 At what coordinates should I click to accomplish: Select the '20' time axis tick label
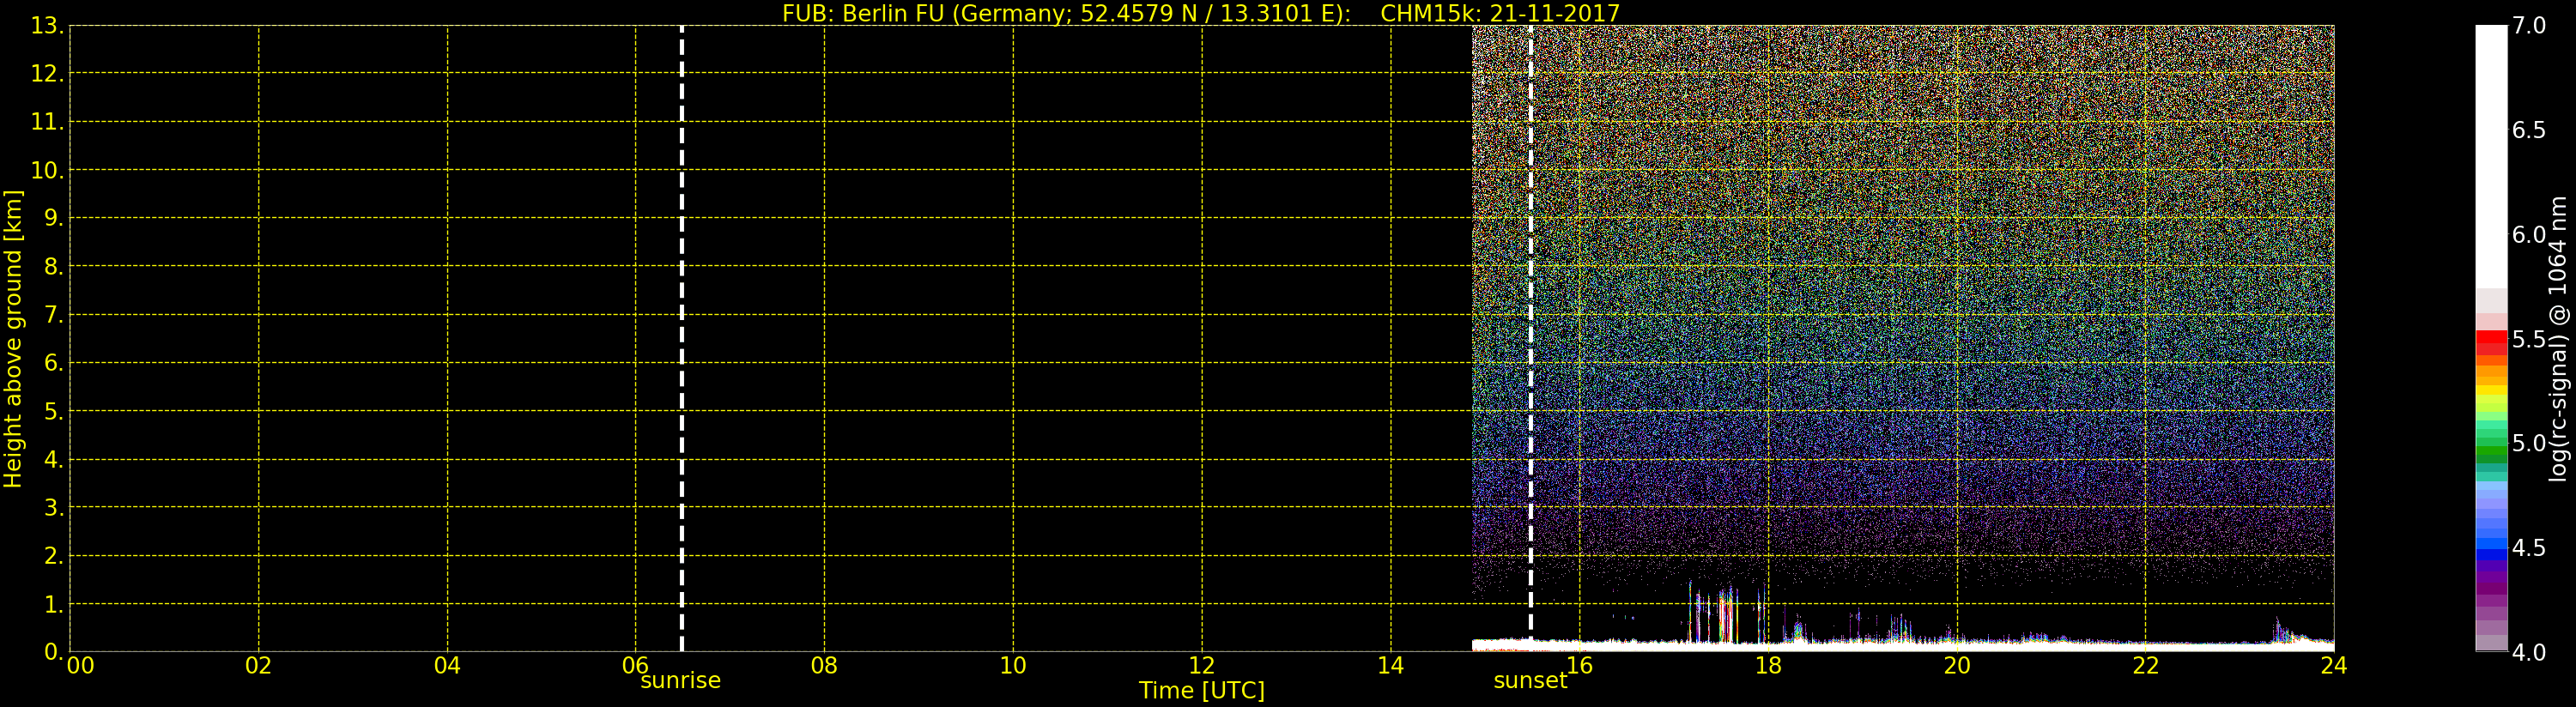pos(1957,666)
